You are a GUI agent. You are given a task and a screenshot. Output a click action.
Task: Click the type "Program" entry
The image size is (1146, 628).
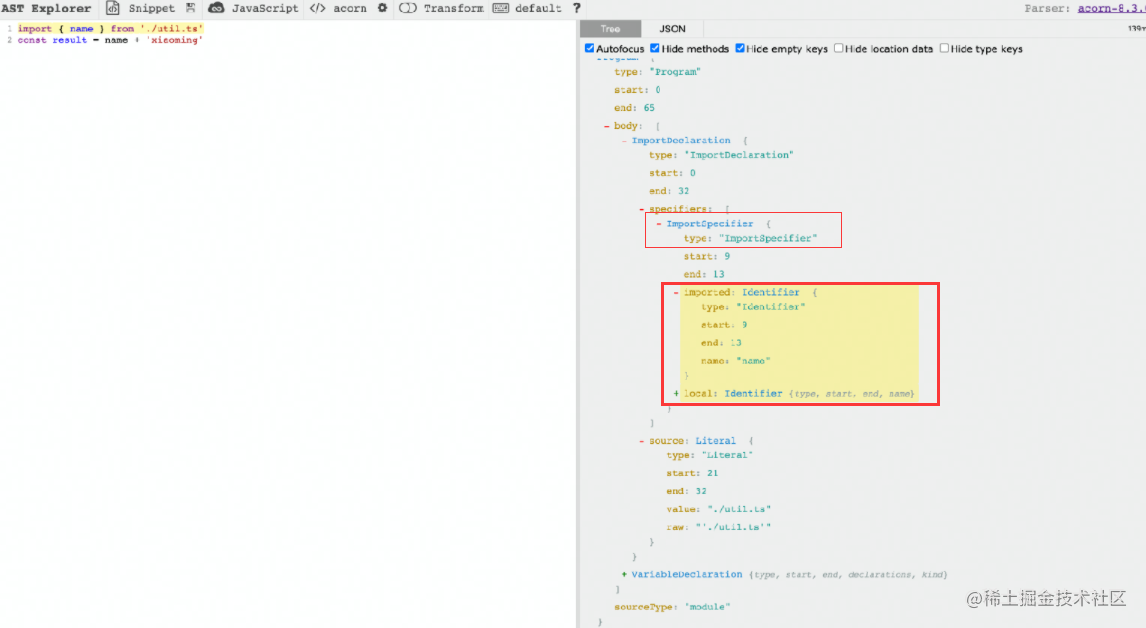[x=658, y=72]
